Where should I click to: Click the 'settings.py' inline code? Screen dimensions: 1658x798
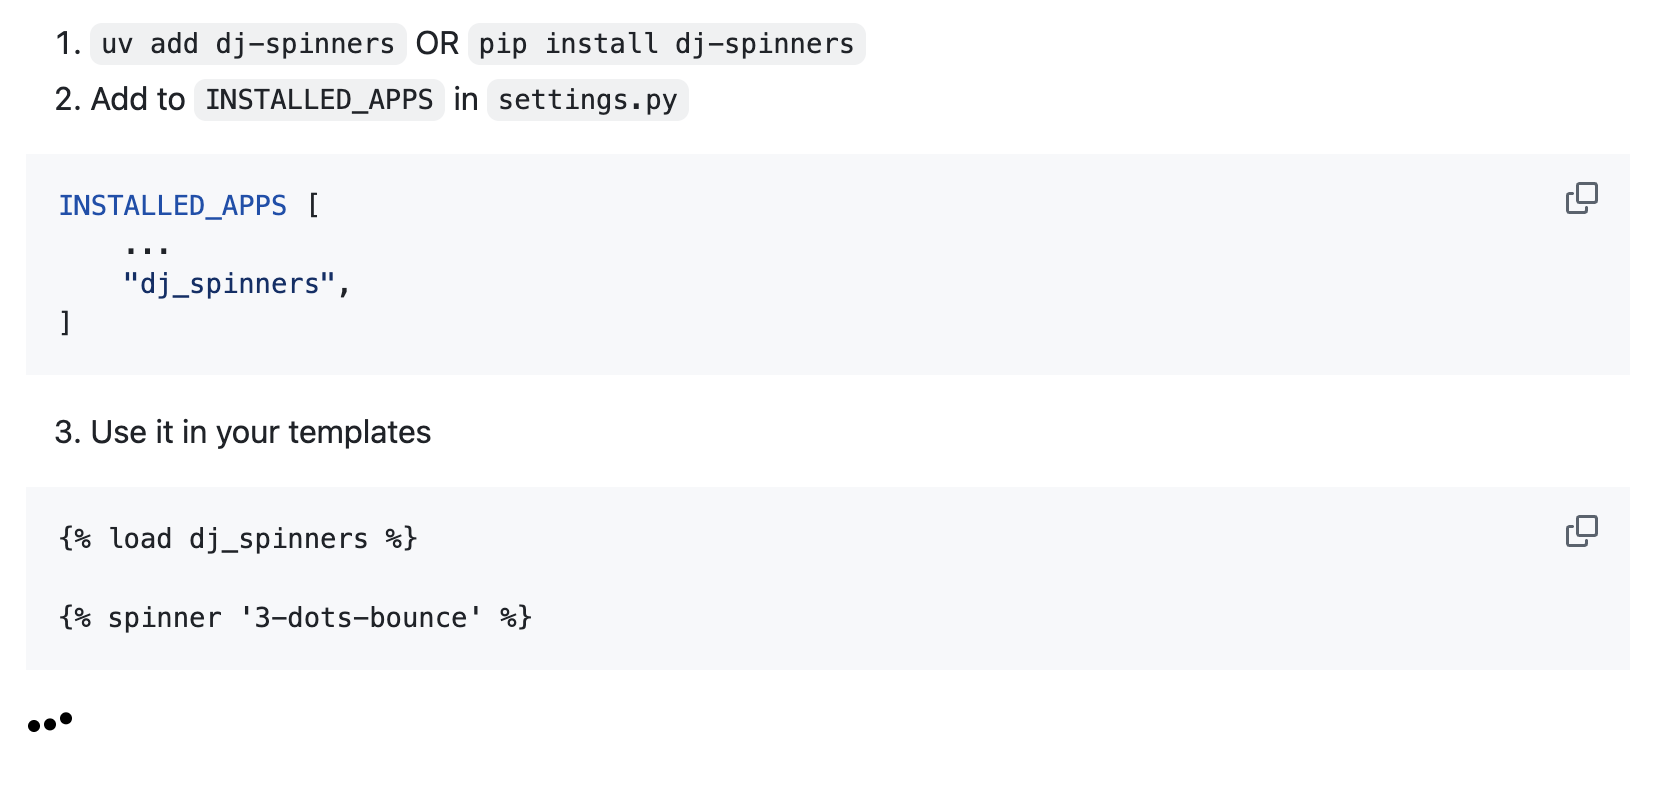coord(587,100)
